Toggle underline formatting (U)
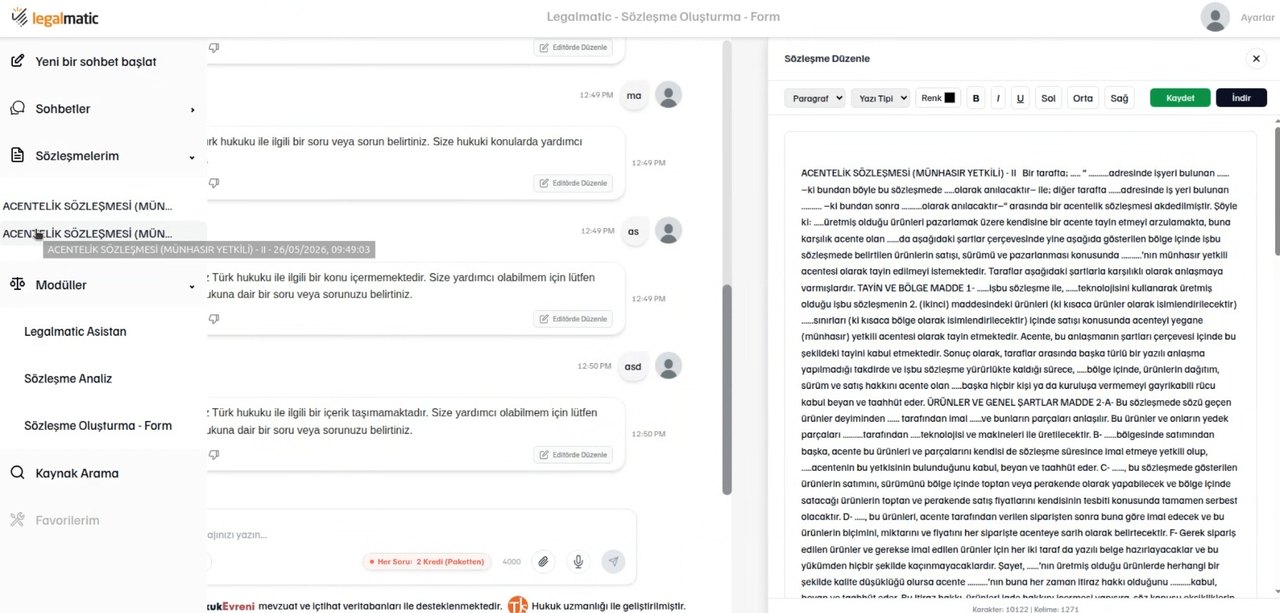The width and height of the screenshot is (1280, 613). (1020, 98)
